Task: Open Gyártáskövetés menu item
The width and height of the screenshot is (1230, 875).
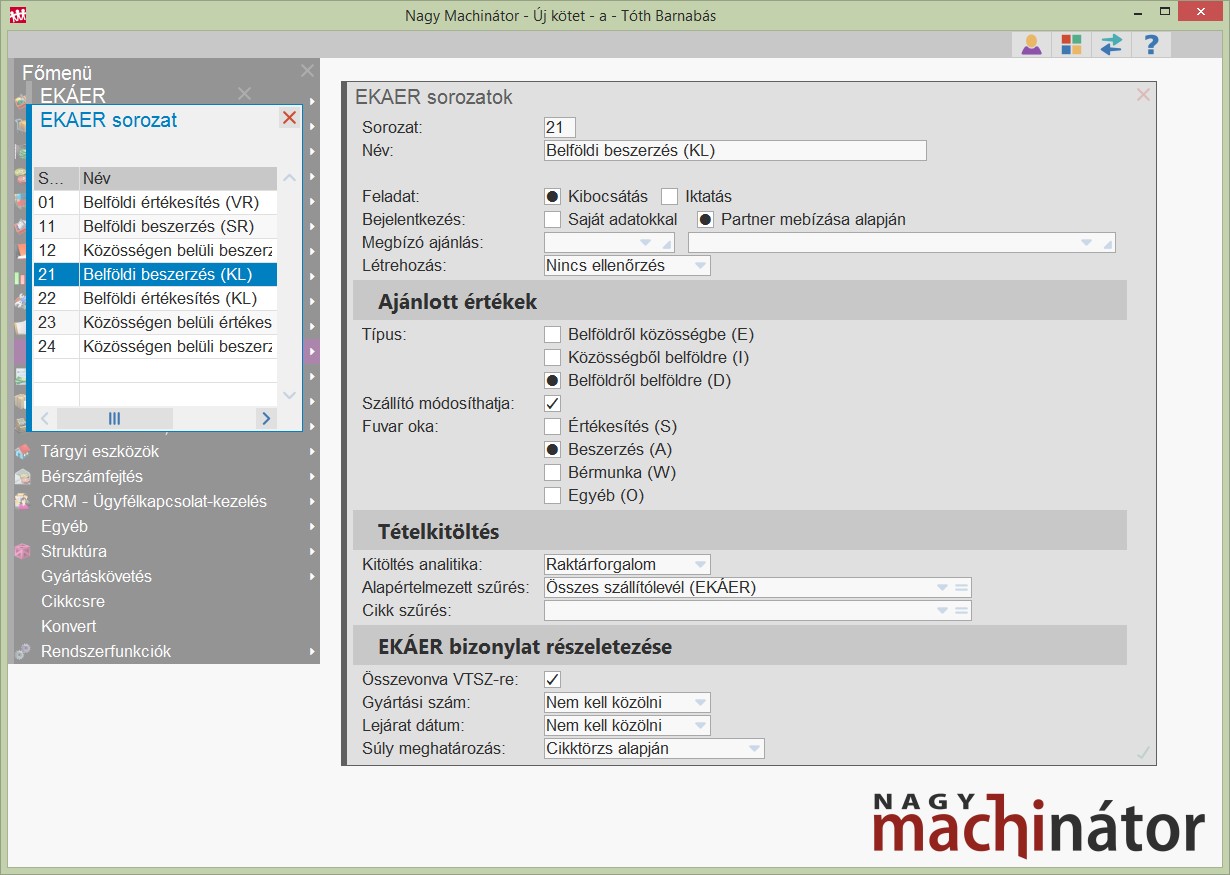Action: [96, 577]
